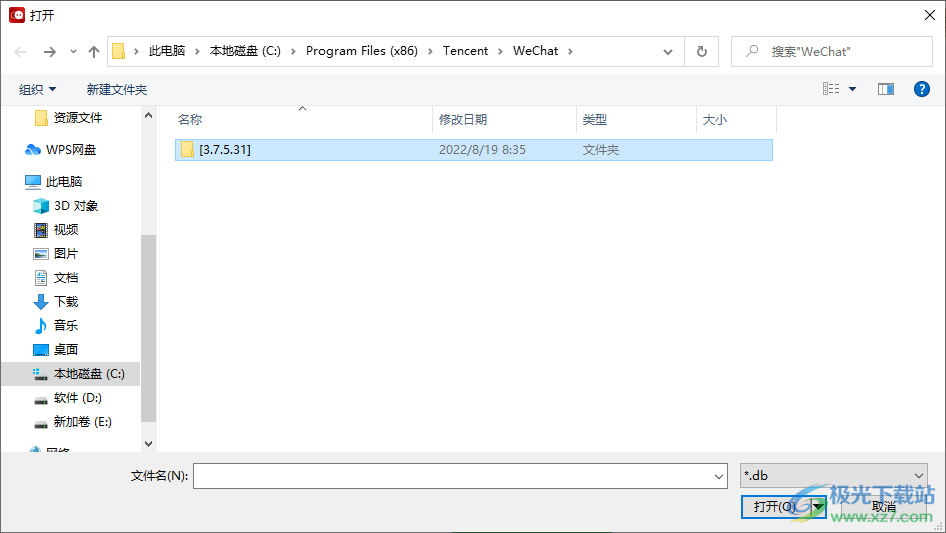The width and height of the screenshot is (946, 533).
Task: Focus the 搜索"WeChat" search box
Action: click(832, 52)
